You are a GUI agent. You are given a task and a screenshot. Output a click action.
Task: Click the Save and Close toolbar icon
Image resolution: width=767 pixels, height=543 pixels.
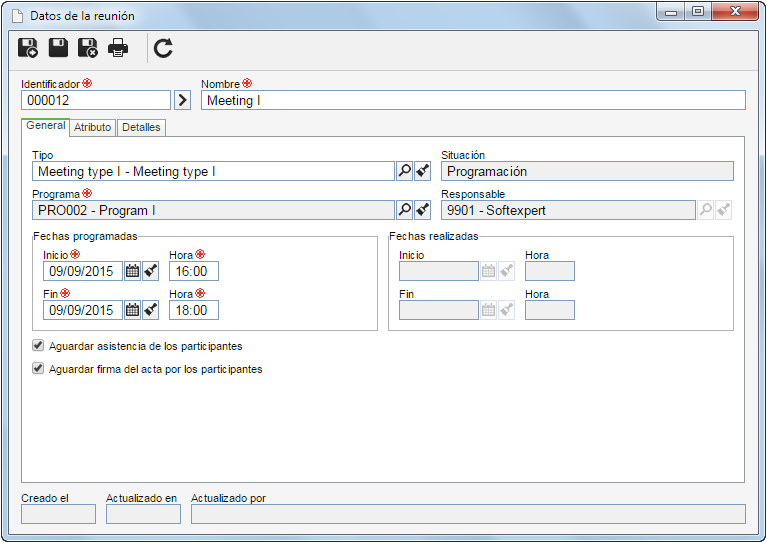tap(88, 48)
